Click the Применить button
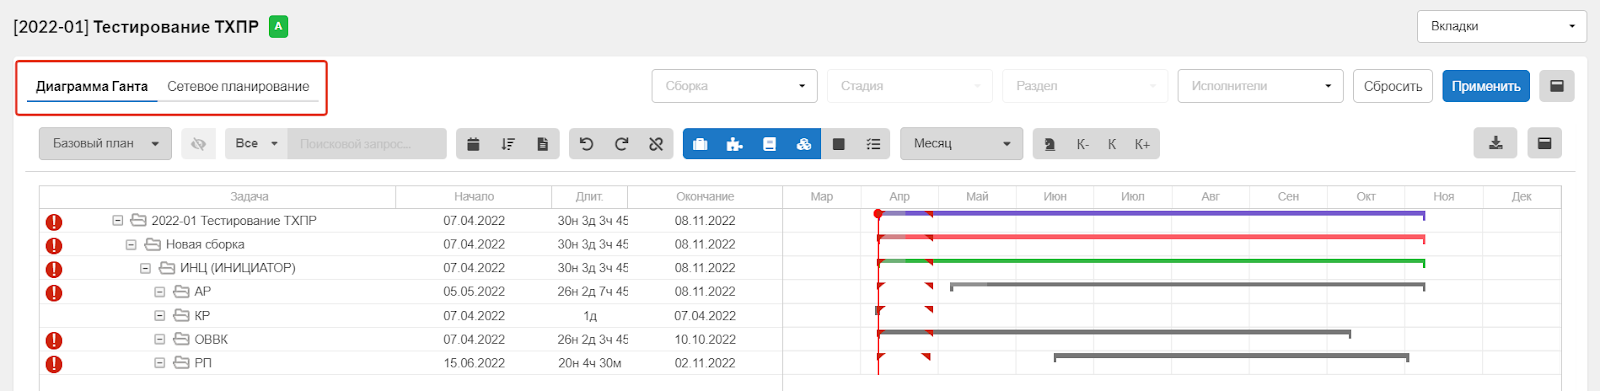This screenshot has height=391, width=1600. click(x=1486, y=86)
